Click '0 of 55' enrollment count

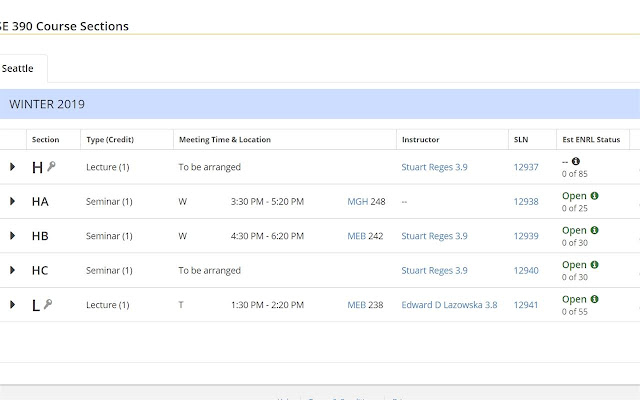point(575,312)
